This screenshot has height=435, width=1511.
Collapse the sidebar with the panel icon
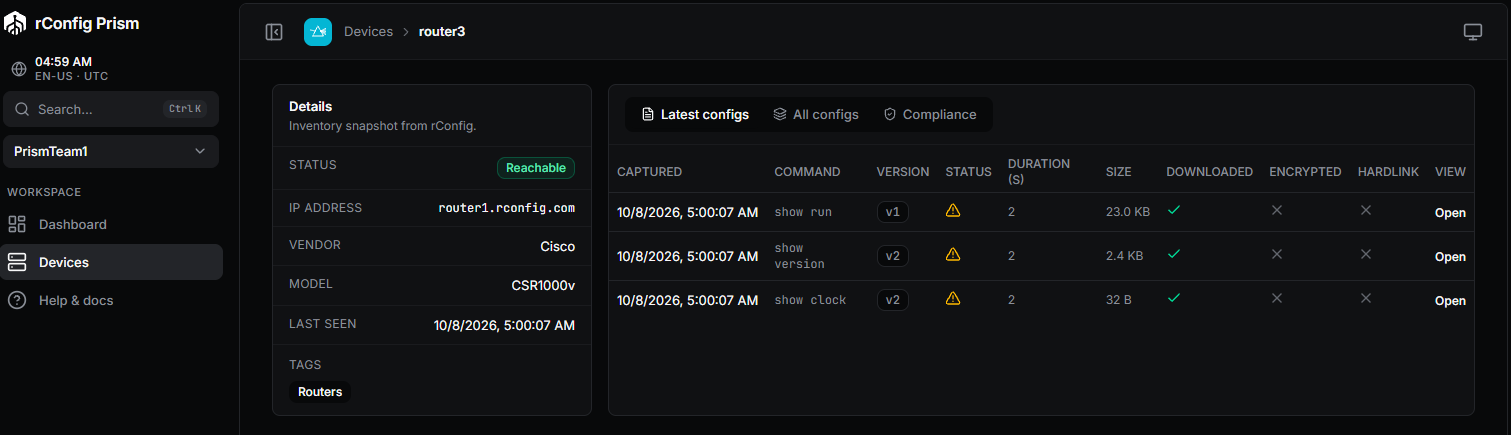[x=274, y=32]
